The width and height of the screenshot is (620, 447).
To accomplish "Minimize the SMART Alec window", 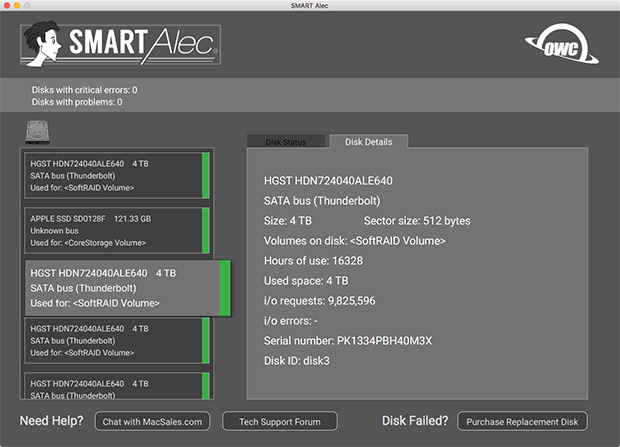I will click(x=17, y=5).
